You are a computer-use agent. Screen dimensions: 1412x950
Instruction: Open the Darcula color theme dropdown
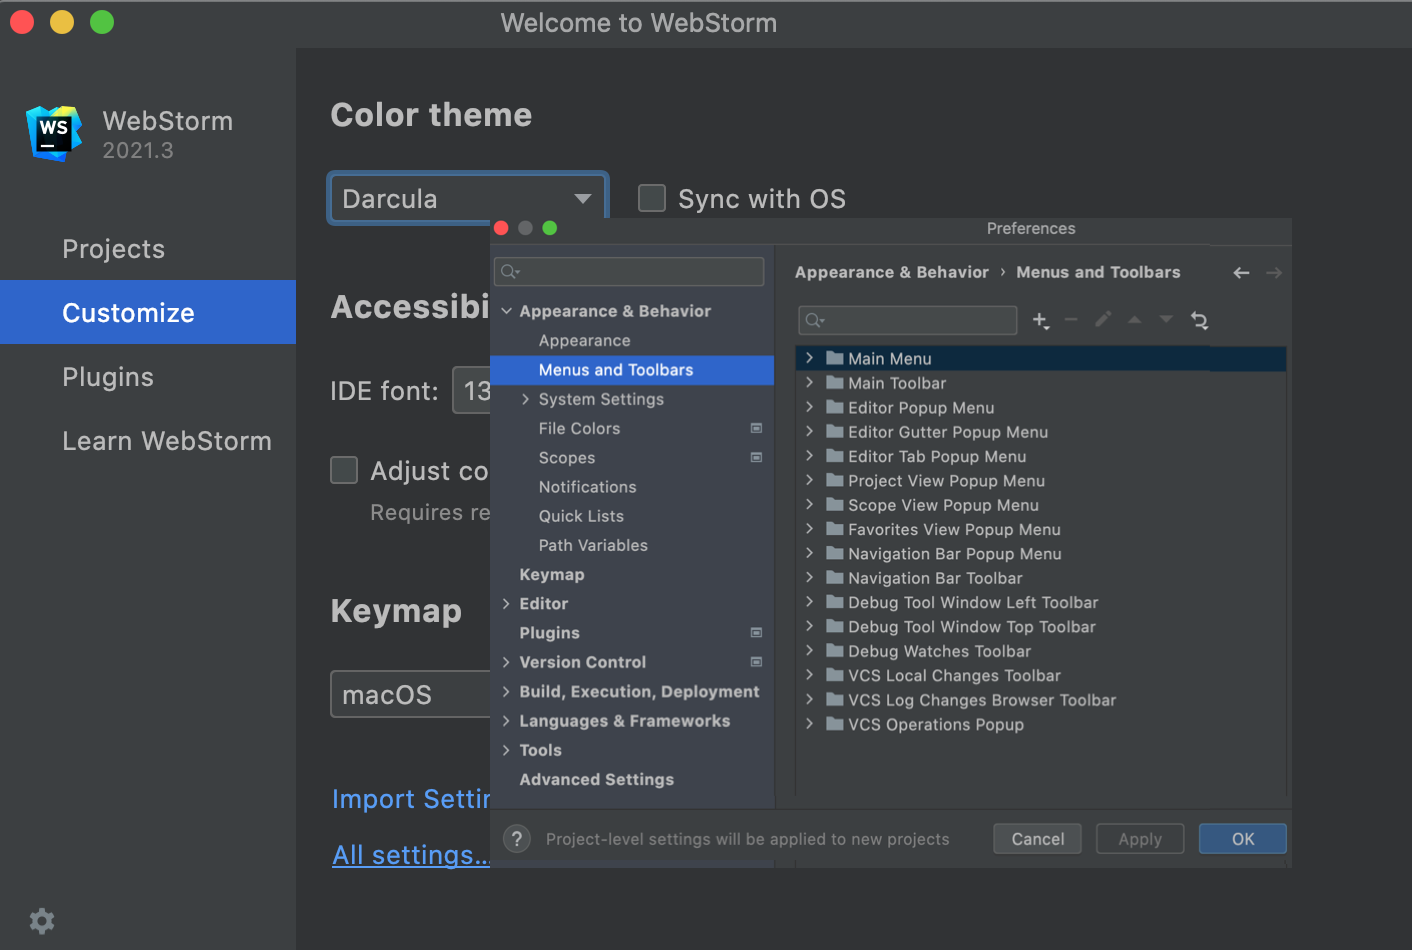click(468, 198)
